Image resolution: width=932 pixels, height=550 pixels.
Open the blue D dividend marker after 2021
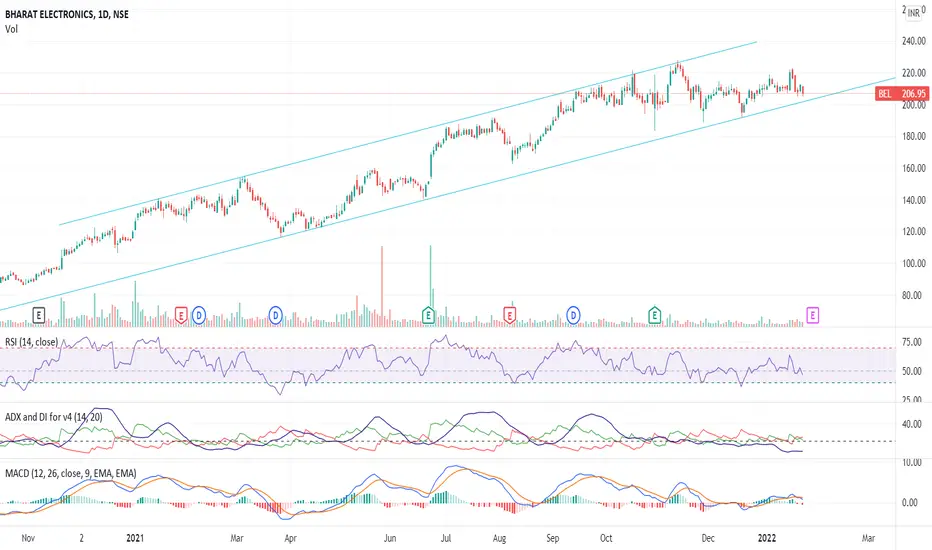pyautogui.click(x=199, y=315)
